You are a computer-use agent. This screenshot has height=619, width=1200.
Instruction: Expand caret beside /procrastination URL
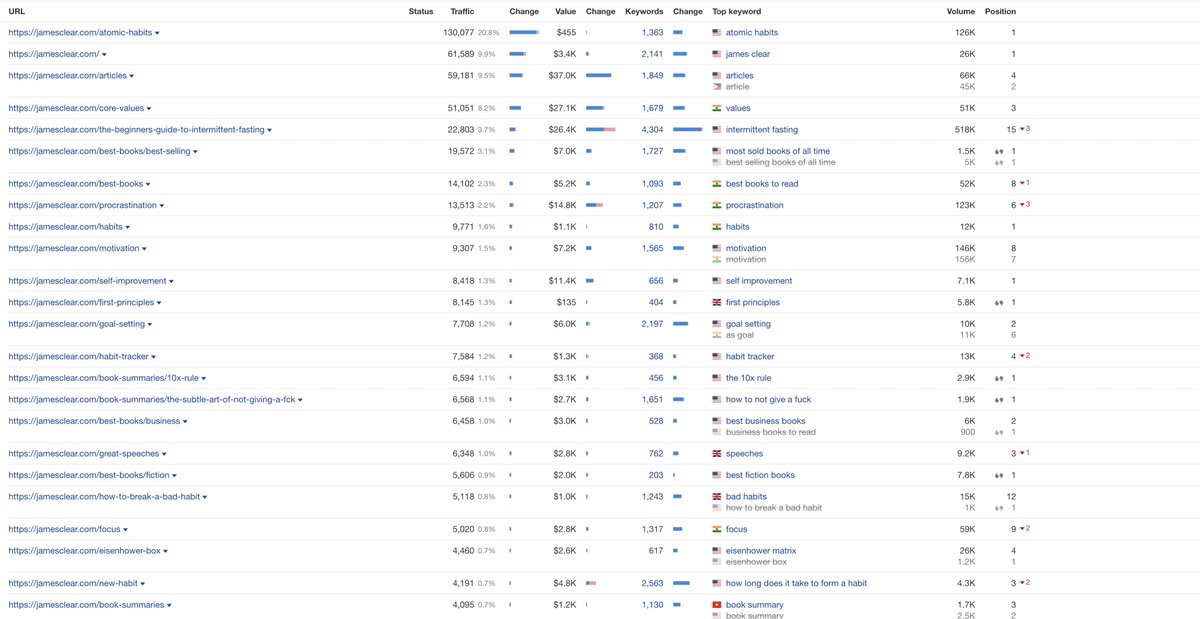click(162, 206)
